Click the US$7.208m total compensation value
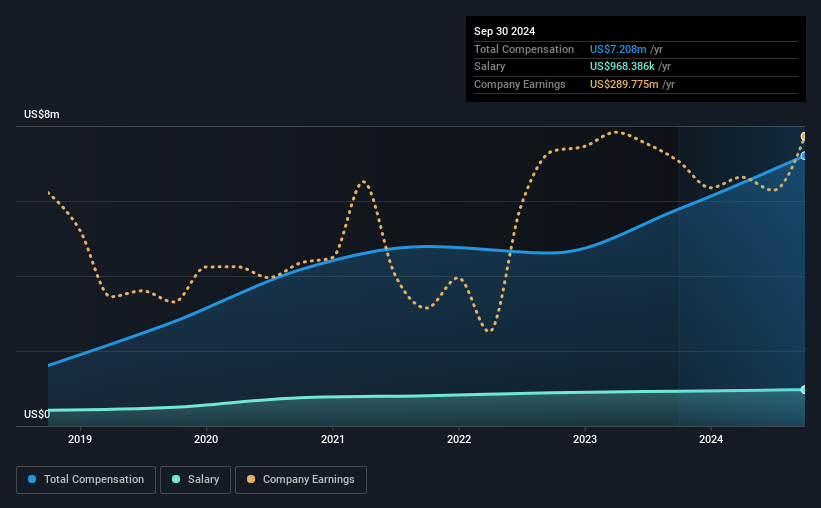 618,49
